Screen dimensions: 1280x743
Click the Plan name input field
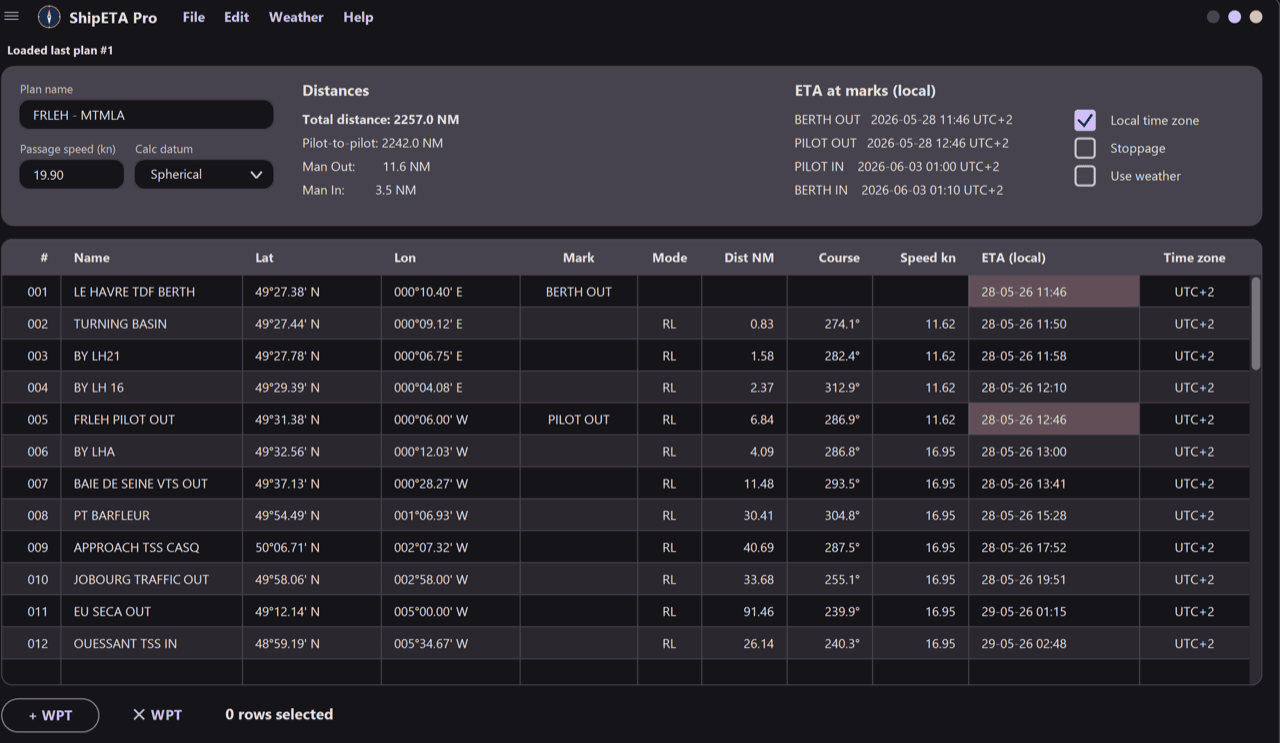click(146, 115)
